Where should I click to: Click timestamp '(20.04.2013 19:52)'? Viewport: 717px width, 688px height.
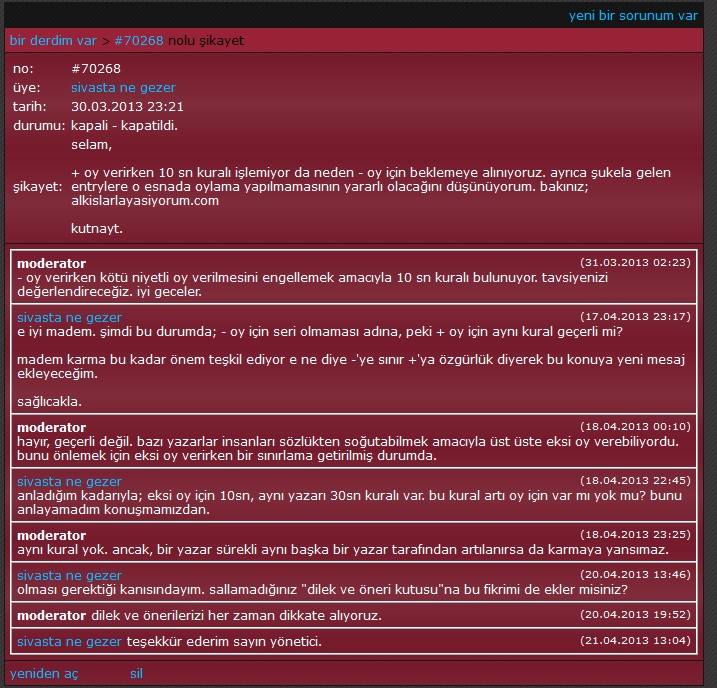tap(635, 614)
